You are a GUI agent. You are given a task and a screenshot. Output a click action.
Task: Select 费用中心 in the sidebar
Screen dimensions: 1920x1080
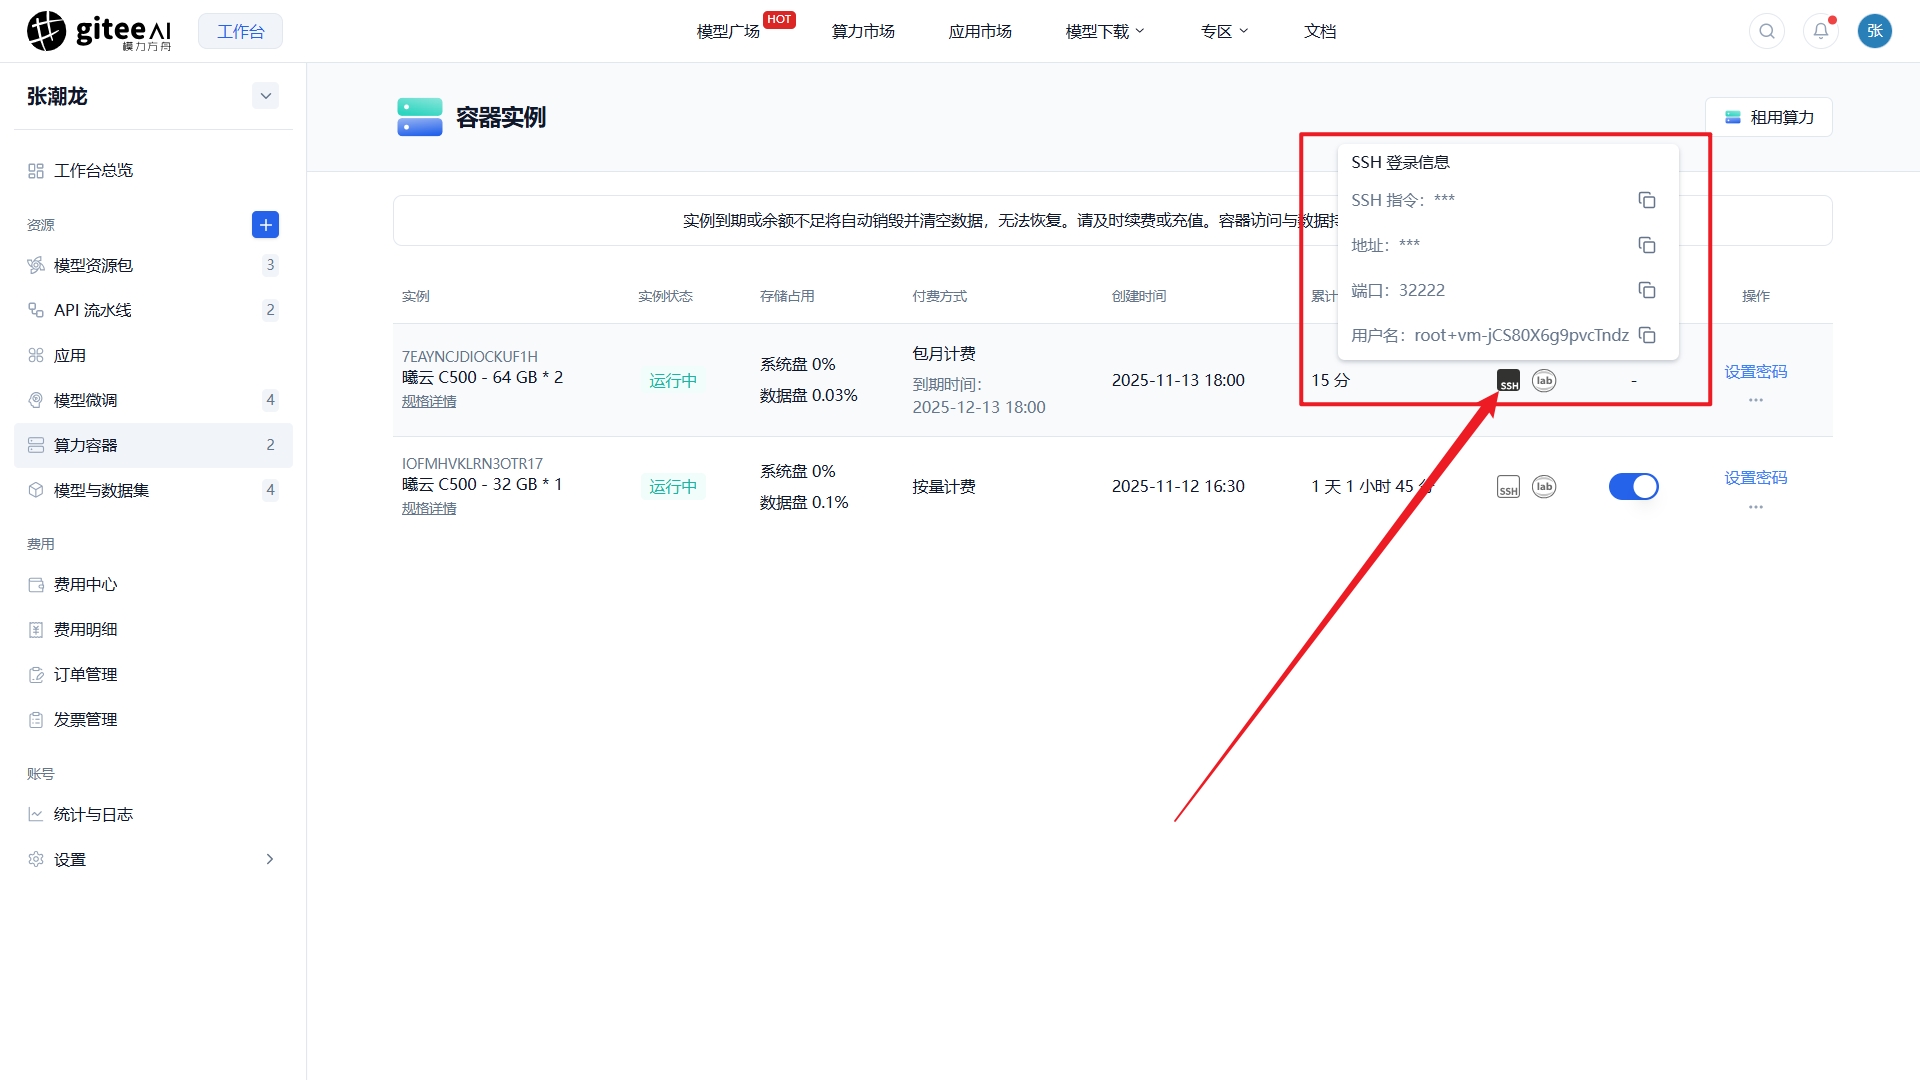86,585
